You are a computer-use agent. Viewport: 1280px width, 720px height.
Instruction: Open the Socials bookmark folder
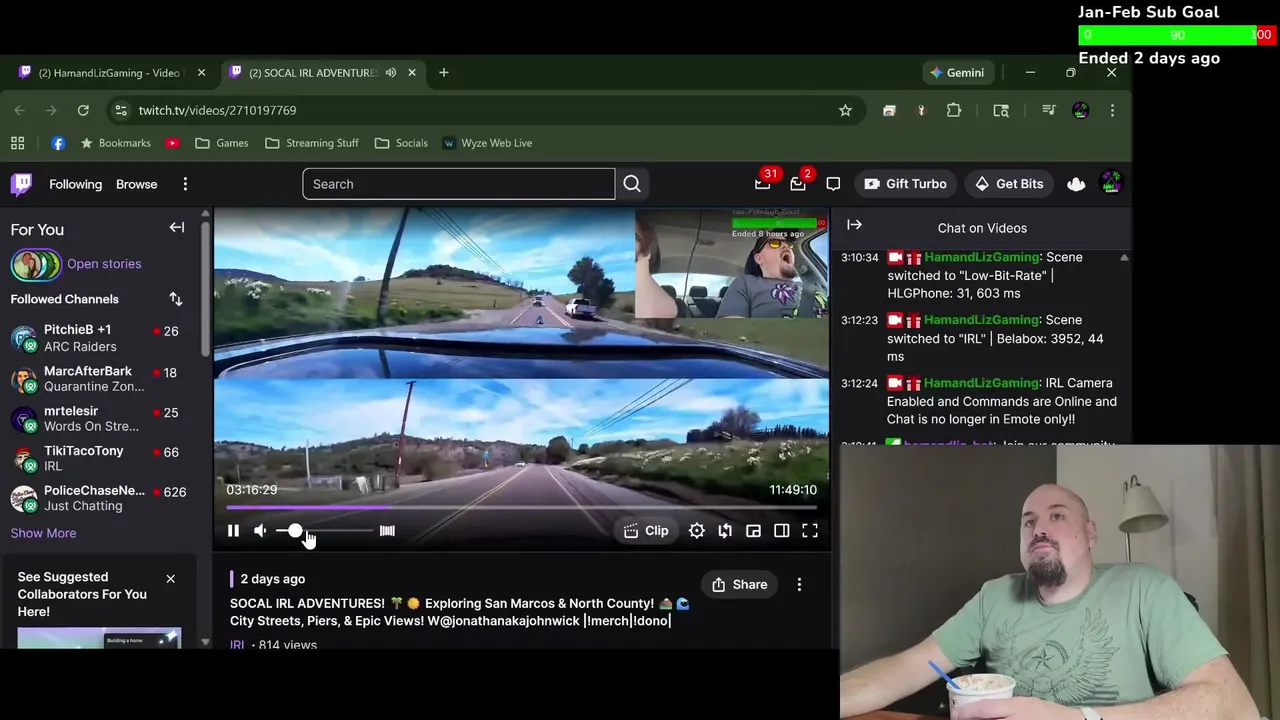tap(401, 143)
